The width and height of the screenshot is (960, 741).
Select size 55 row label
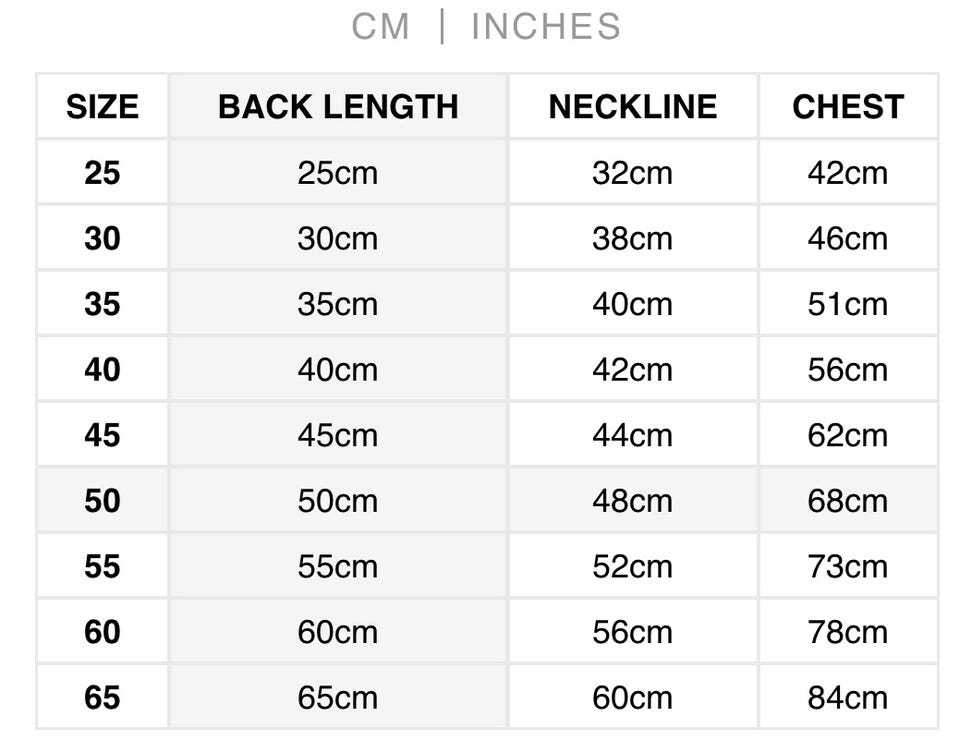102,567
